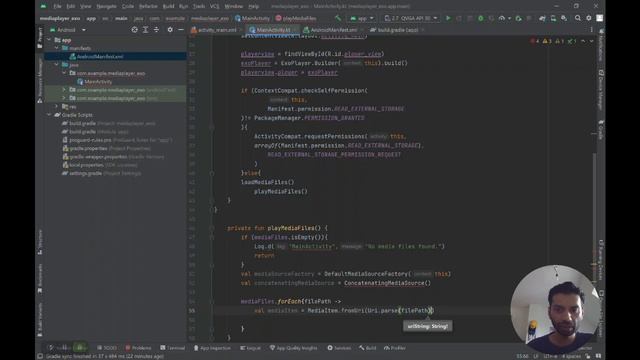Toggle the tool window bars status icon
Image resolution: width=640 pixels, height=360 pixels.
click(x=40, y=356)
